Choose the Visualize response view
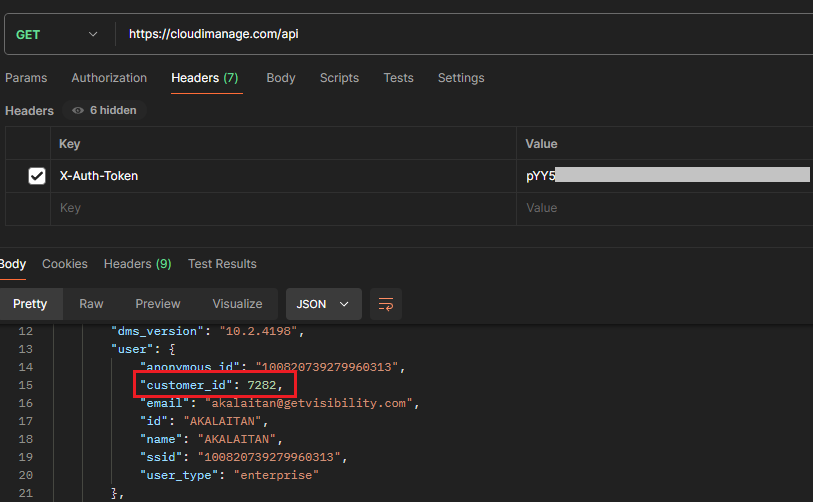Viewport: 813px width, 502px height. pyautogui.click(x=237, y=303)
